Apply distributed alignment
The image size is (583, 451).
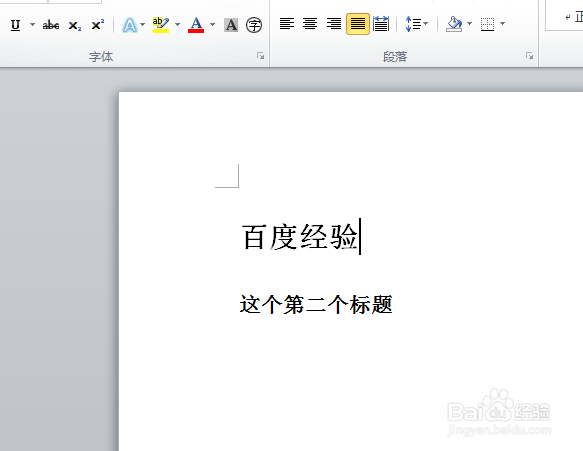tap(381, 24)
